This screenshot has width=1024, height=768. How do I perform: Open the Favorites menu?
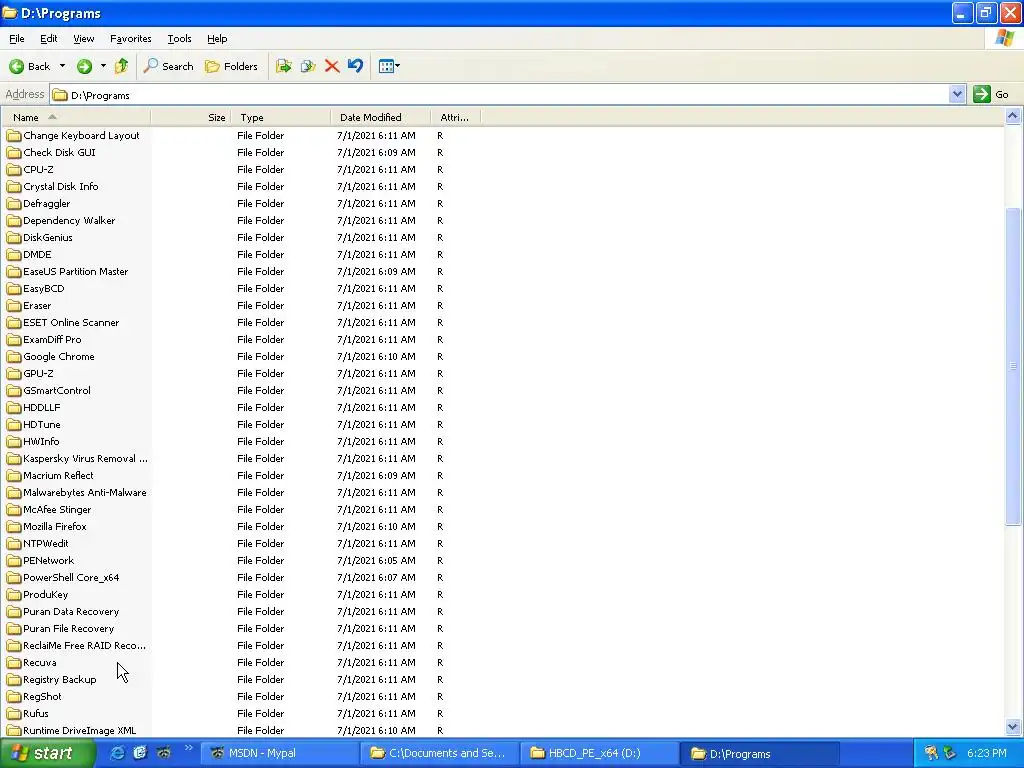click(x=131, y=39)
